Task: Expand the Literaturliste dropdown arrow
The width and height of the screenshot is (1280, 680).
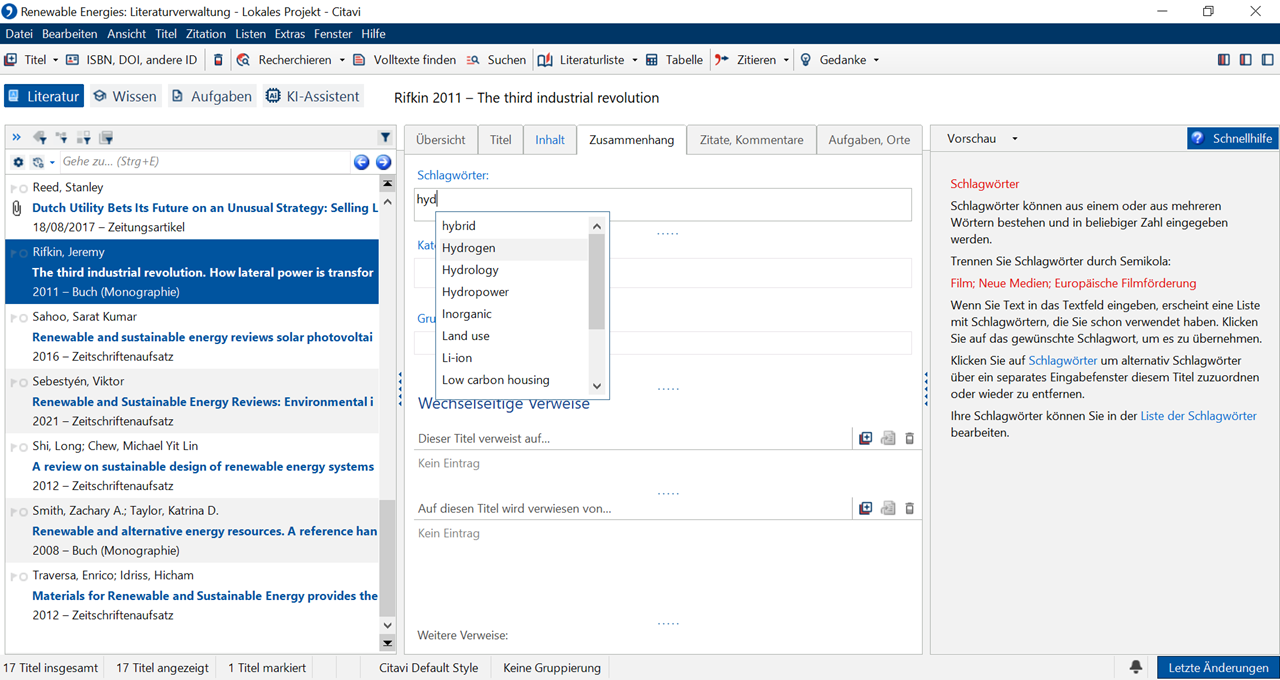Action: (x=633, y=60)
